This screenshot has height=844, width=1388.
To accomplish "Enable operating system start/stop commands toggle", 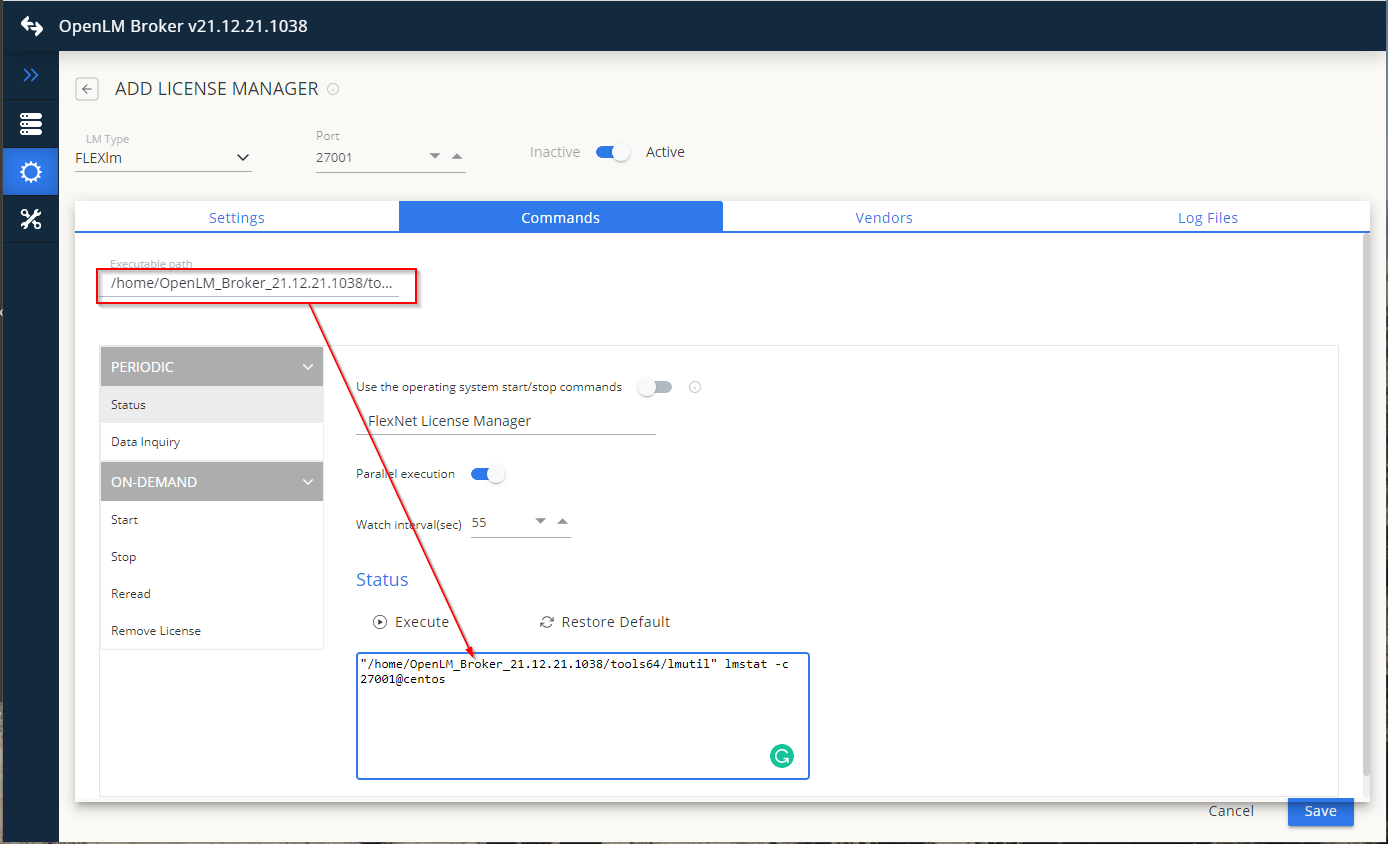I will click(656, 387).
